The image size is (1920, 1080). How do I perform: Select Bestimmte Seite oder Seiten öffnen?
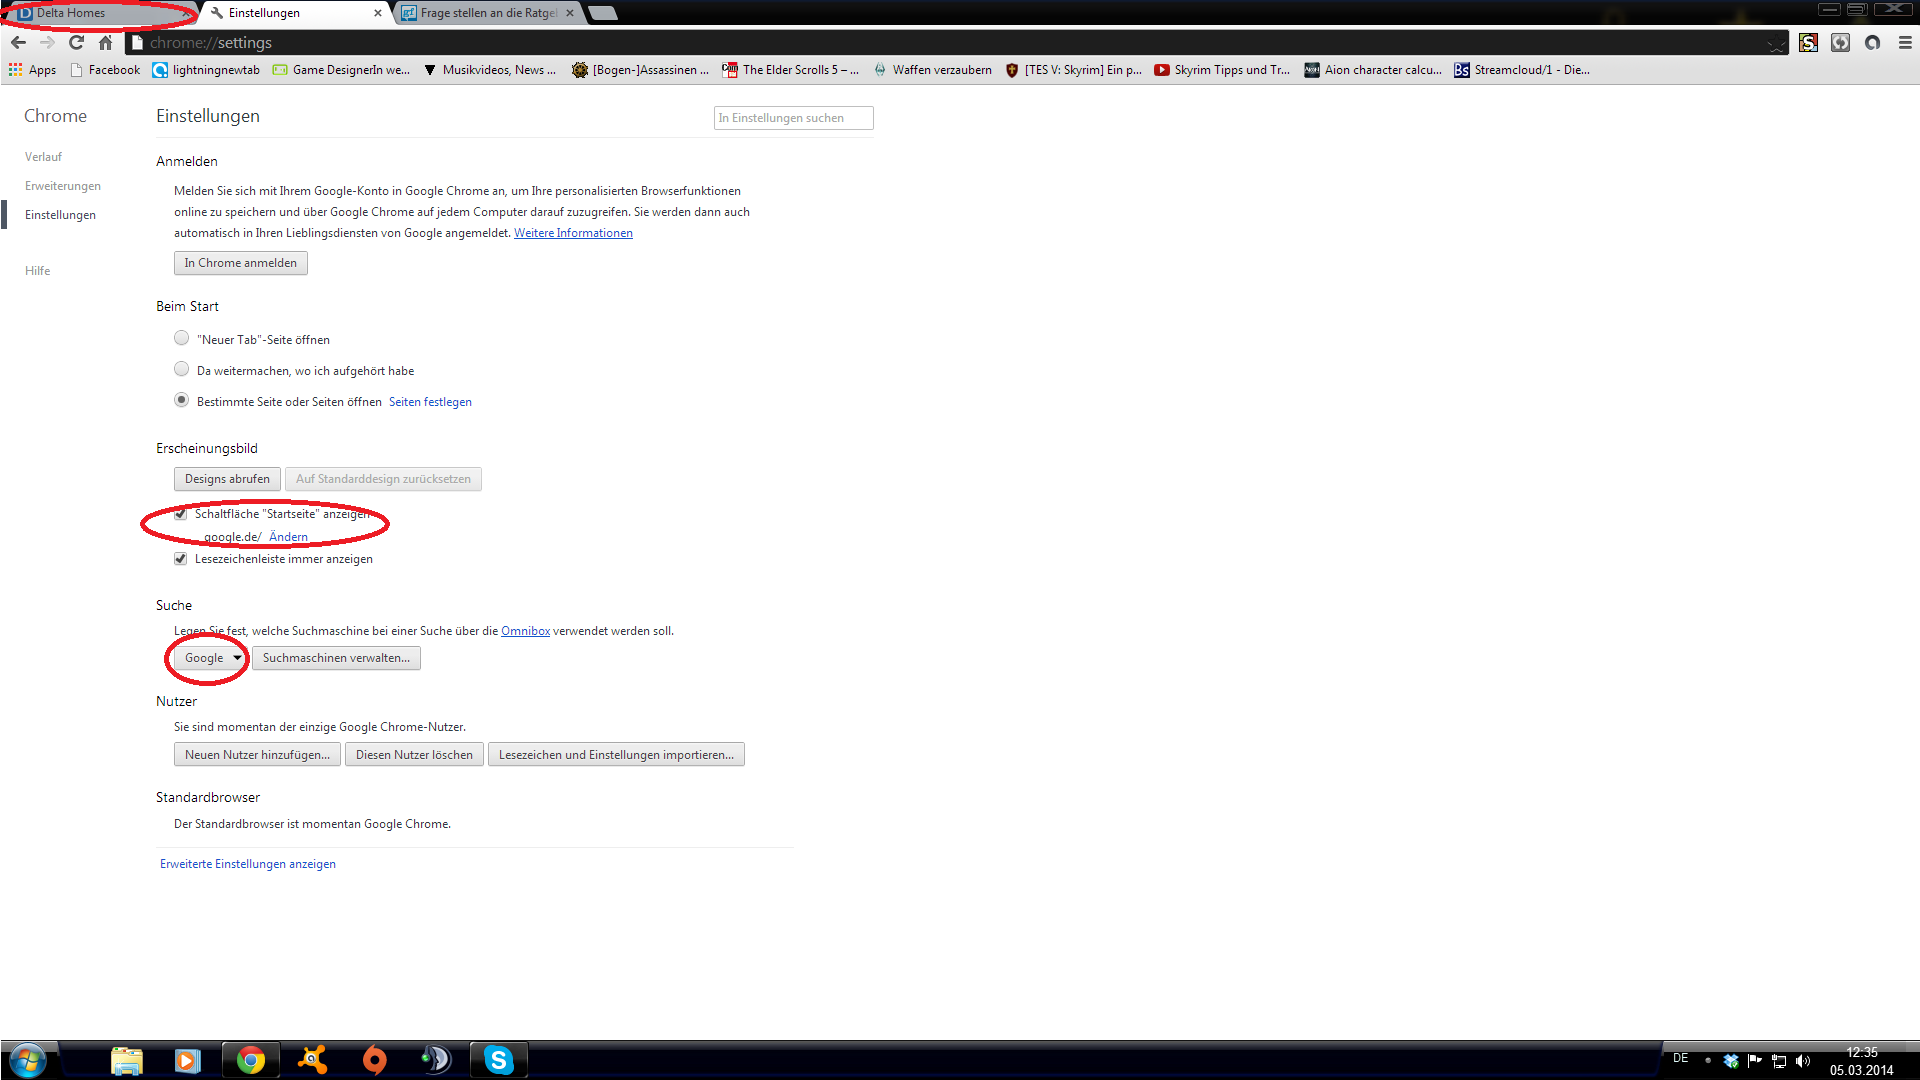(181, 400)
